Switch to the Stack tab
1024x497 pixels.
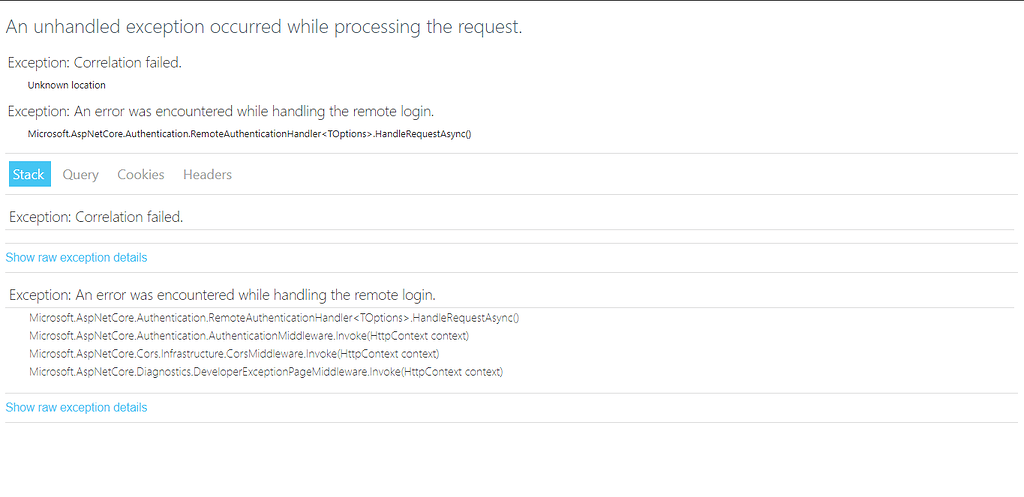29,174
